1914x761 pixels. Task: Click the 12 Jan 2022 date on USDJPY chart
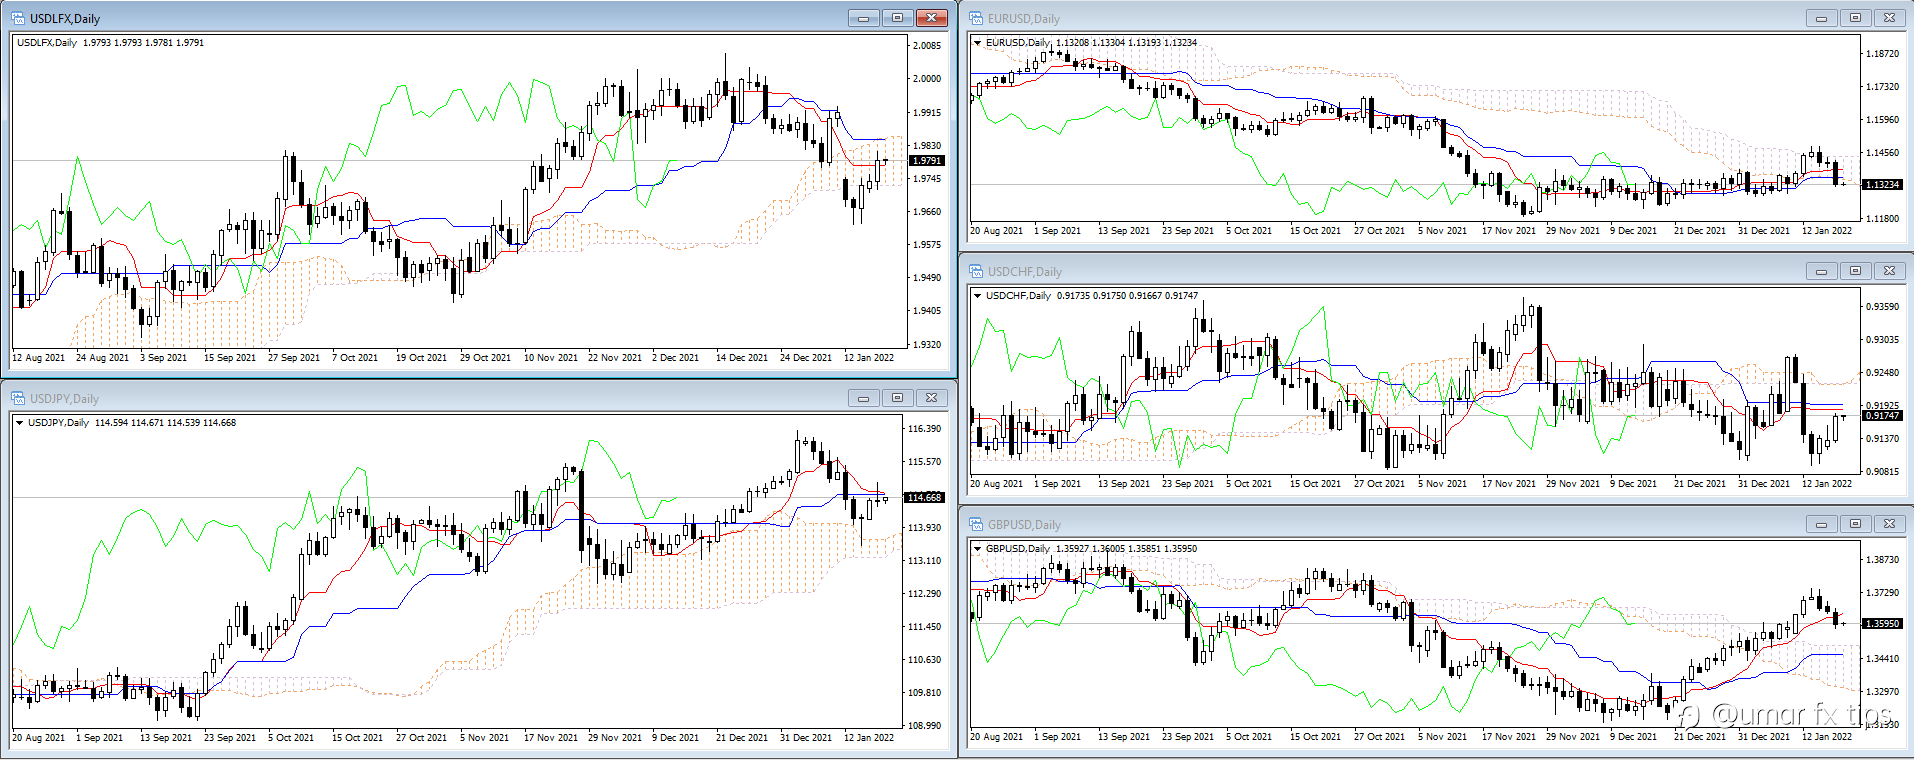pyautogui.click(x=869, y=738)
